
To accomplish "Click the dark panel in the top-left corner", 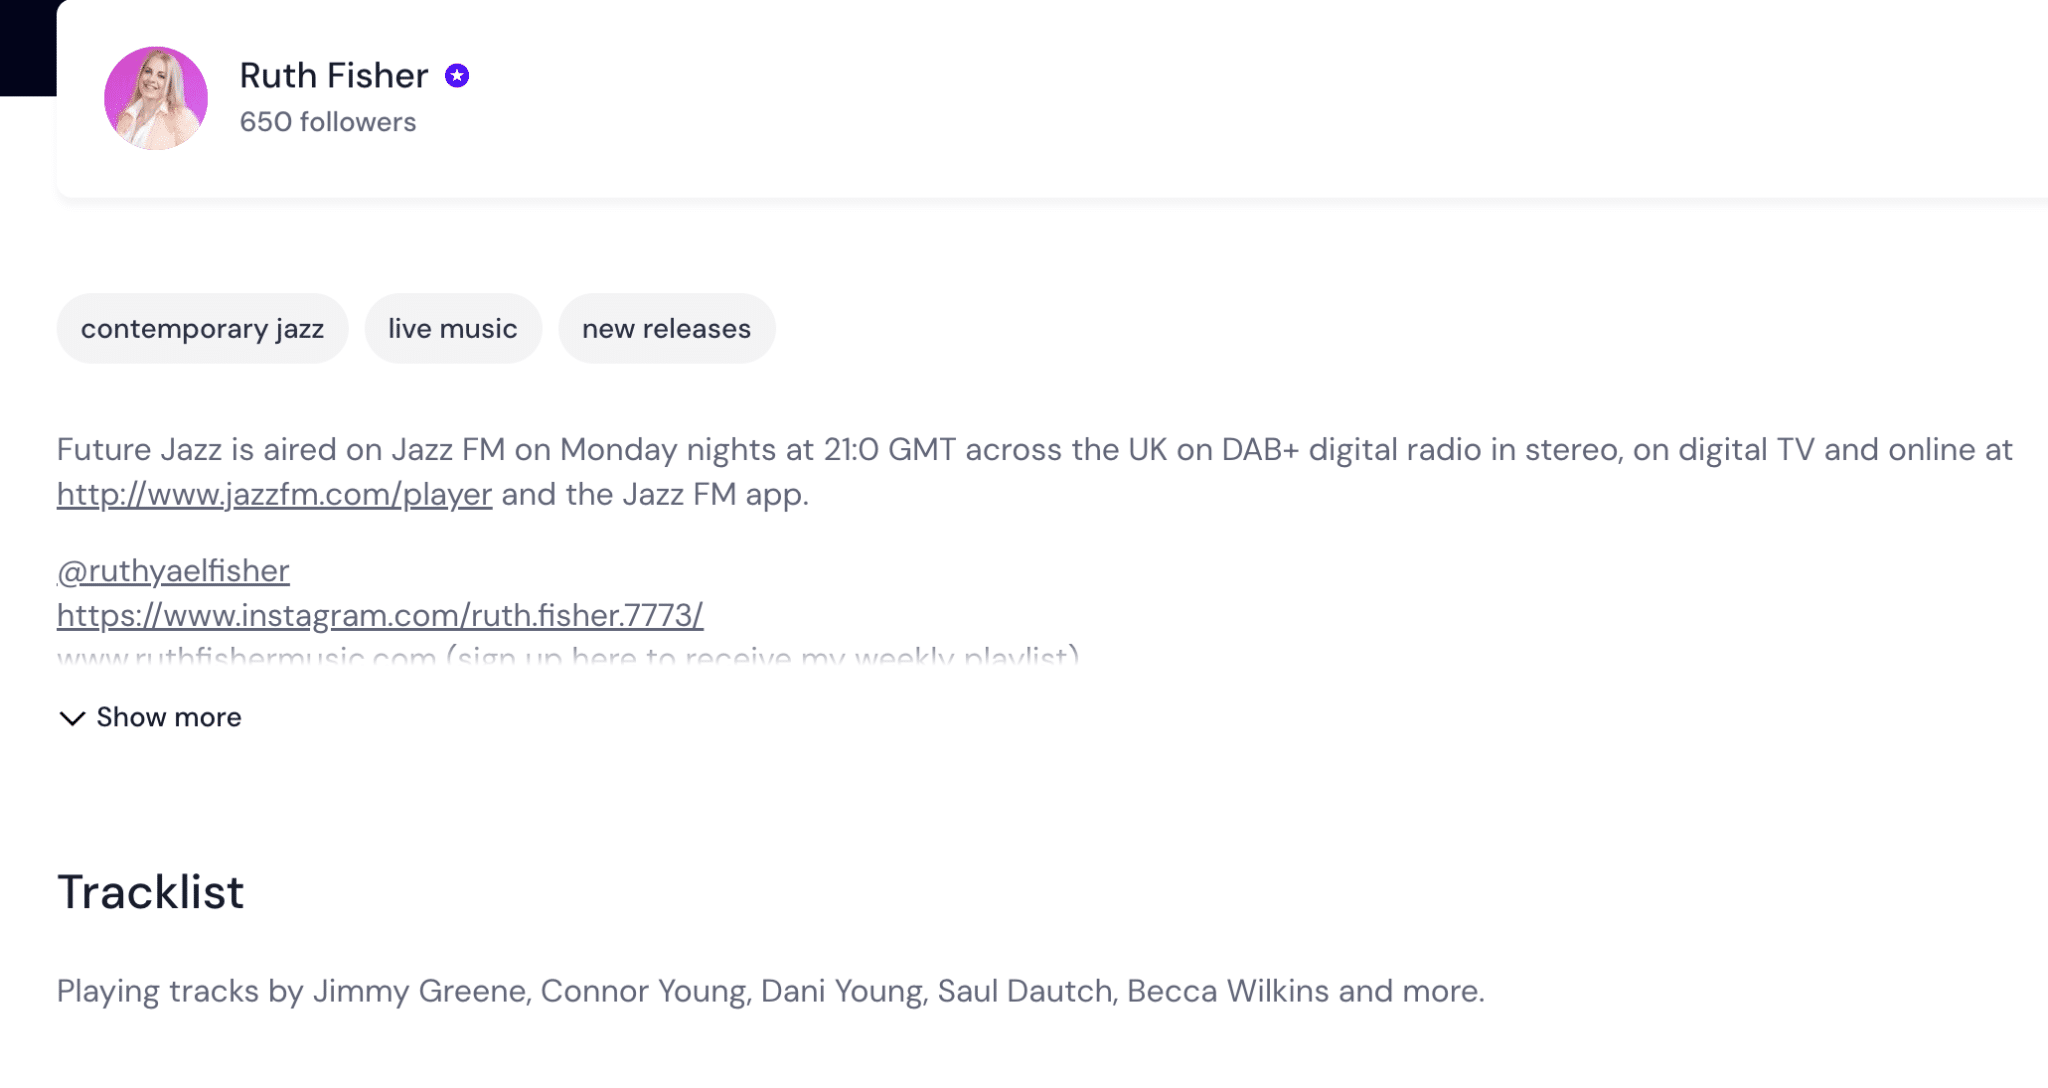I will click(x=28, y=48).
